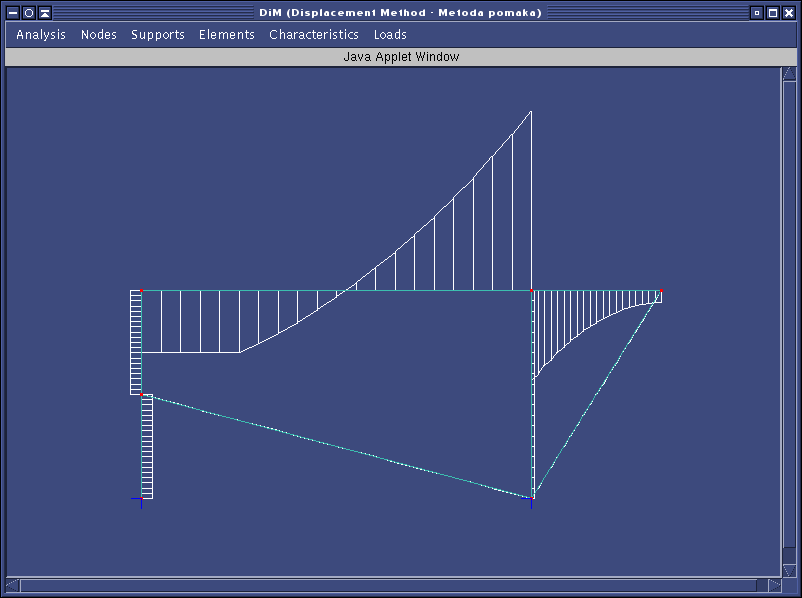
Task: Click the Java Applet Window label
Action: (x=401, y=57)
